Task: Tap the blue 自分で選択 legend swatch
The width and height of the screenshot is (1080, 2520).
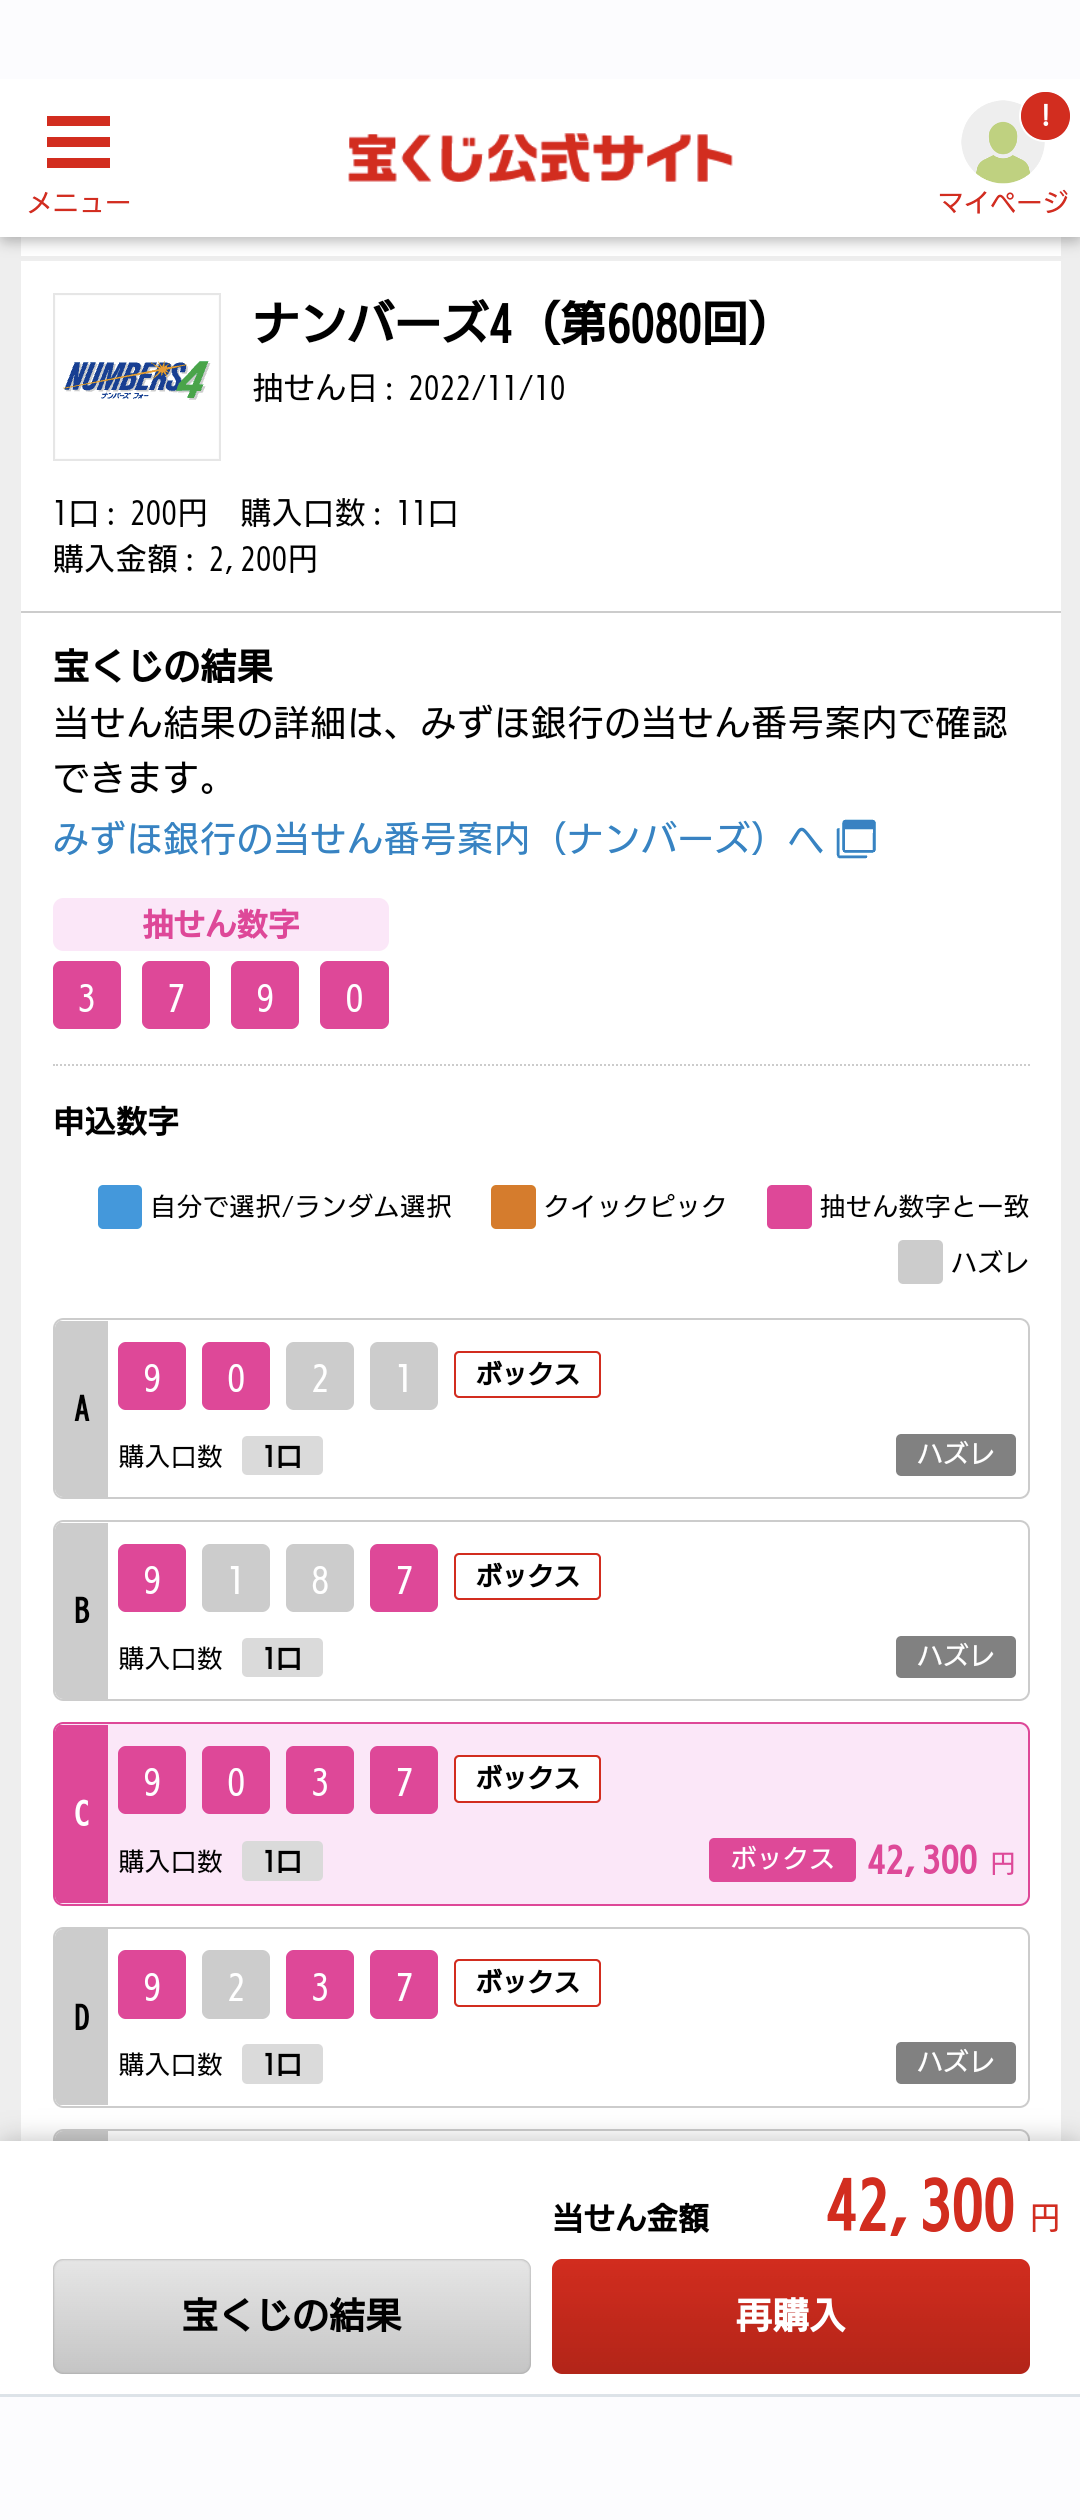Action: click(x=120, y=1206)
